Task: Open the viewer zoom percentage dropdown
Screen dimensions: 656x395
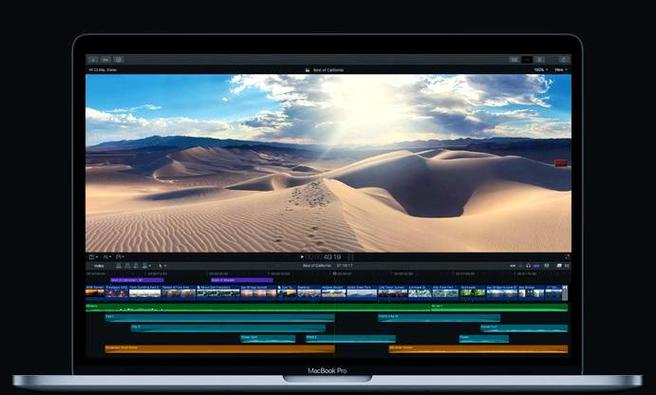Action: 541,70
